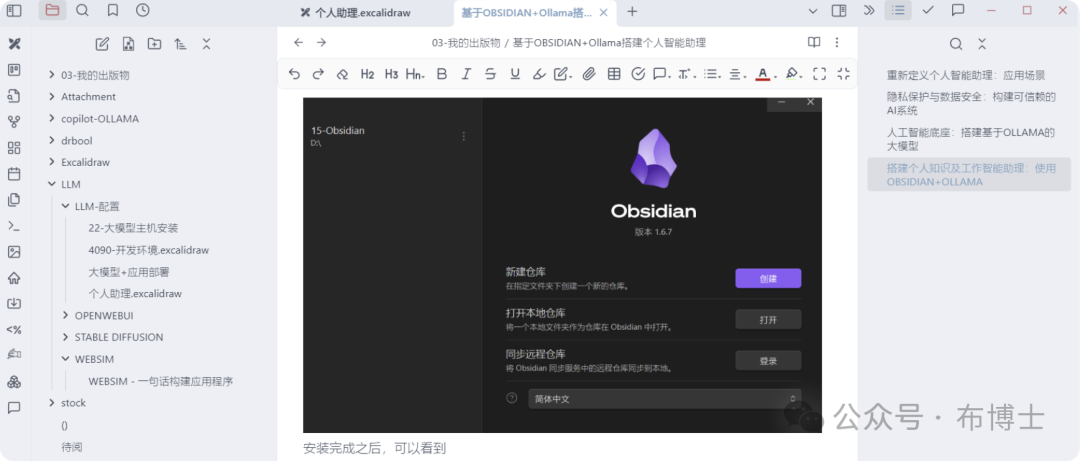Open the list style dropdown
The height and width of the screenshot is (461, 1080).
click(712, 74)
